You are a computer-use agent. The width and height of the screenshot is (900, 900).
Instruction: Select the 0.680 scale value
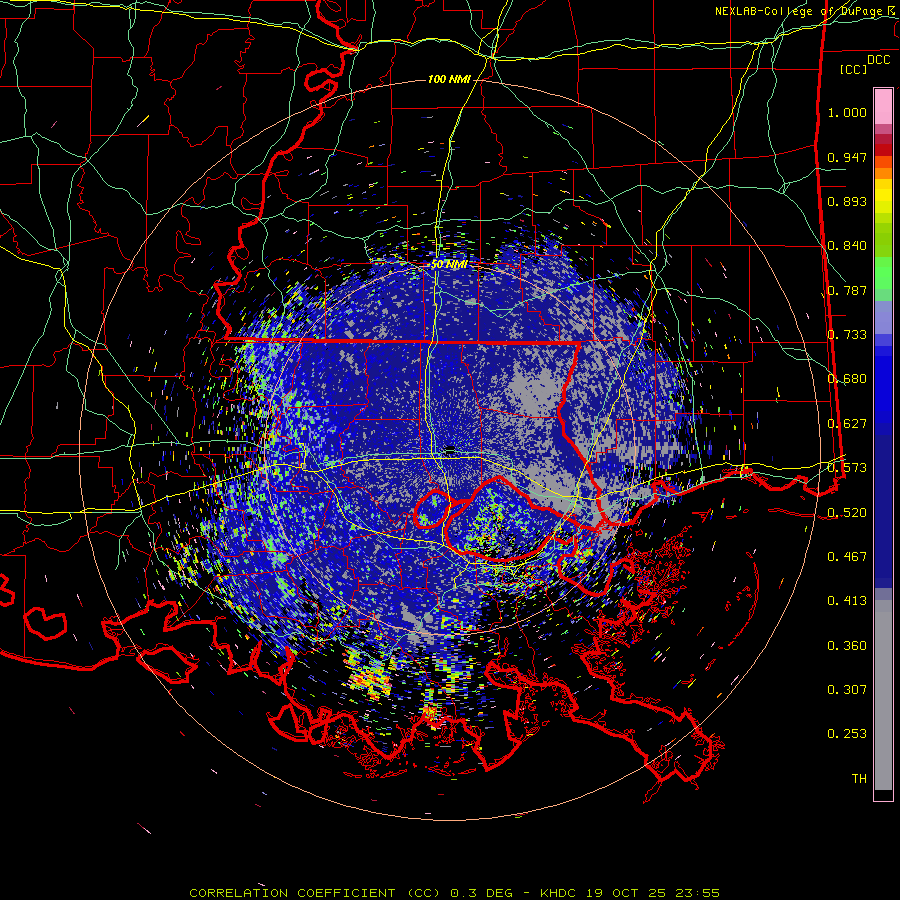[x=847, y=379]
